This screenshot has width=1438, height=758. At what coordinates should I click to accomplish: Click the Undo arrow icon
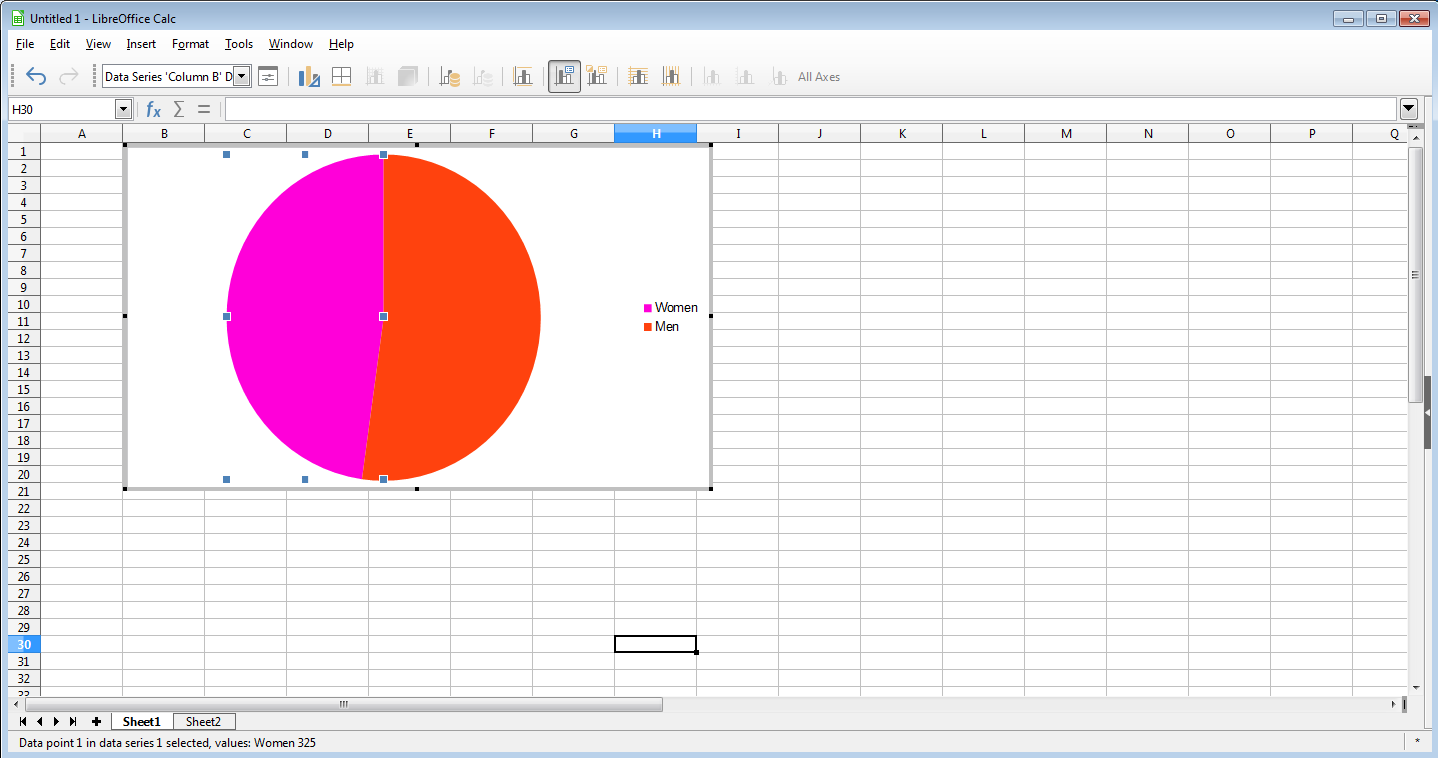click(36, 76)
